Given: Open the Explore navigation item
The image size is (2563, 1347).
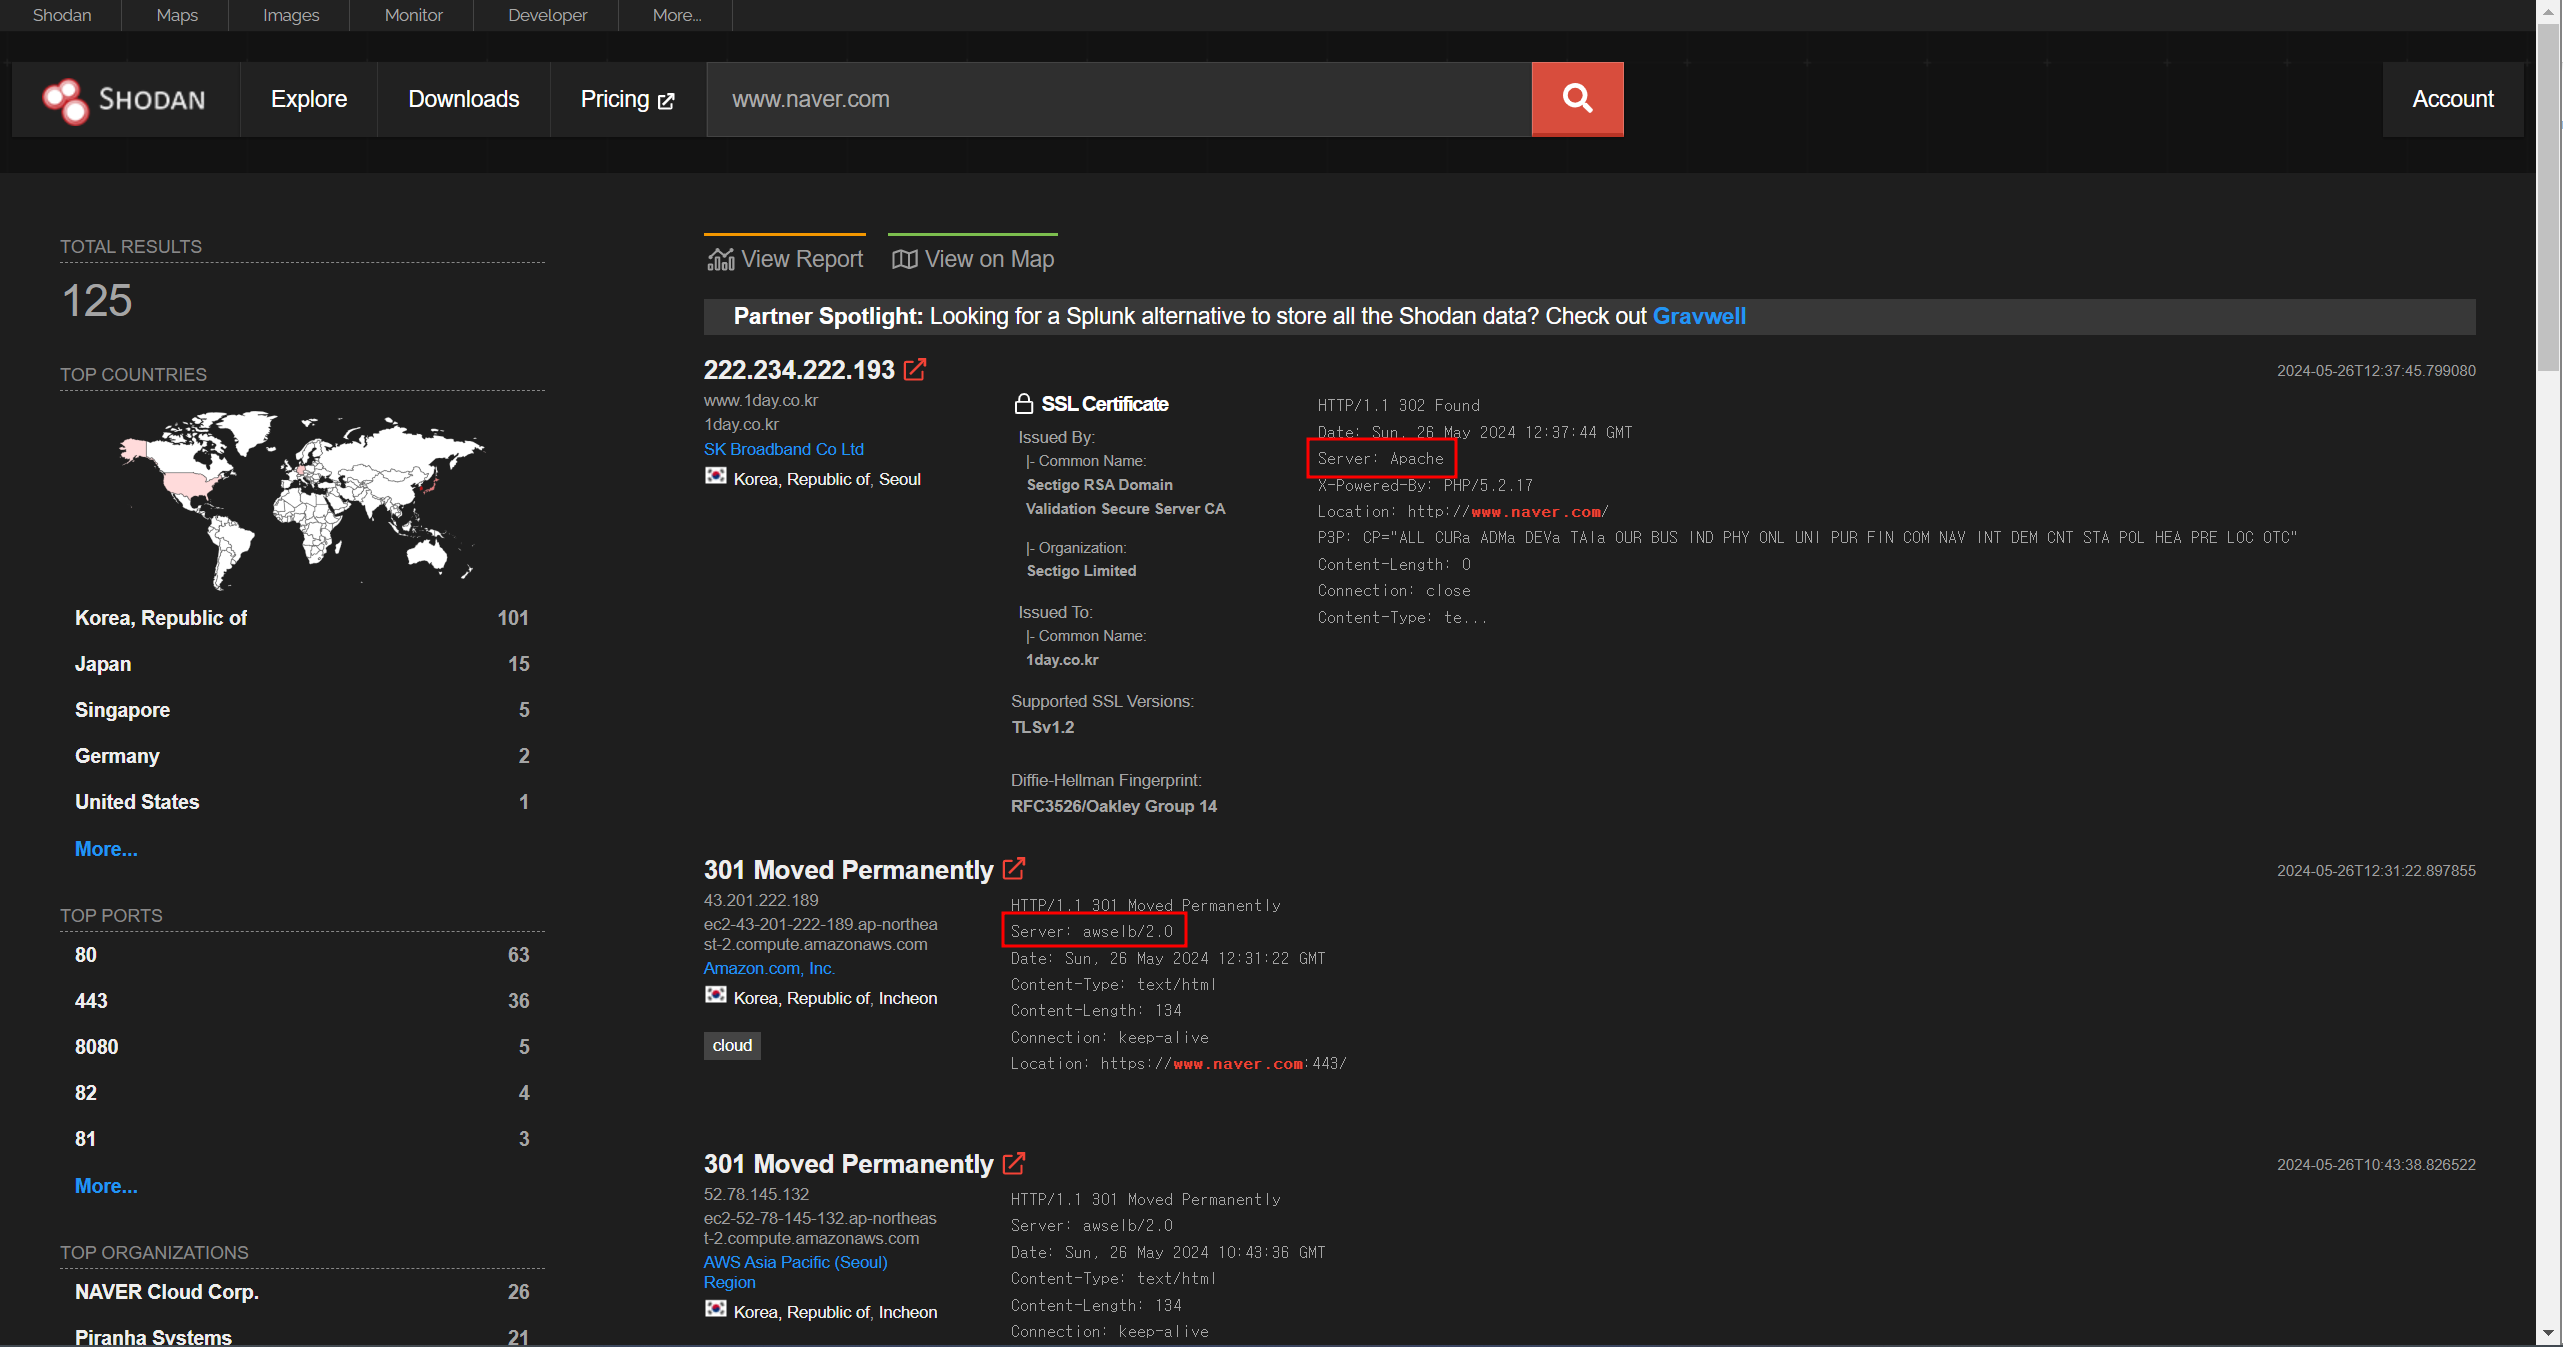Looking at the screenshot, I should coord(309,99).
